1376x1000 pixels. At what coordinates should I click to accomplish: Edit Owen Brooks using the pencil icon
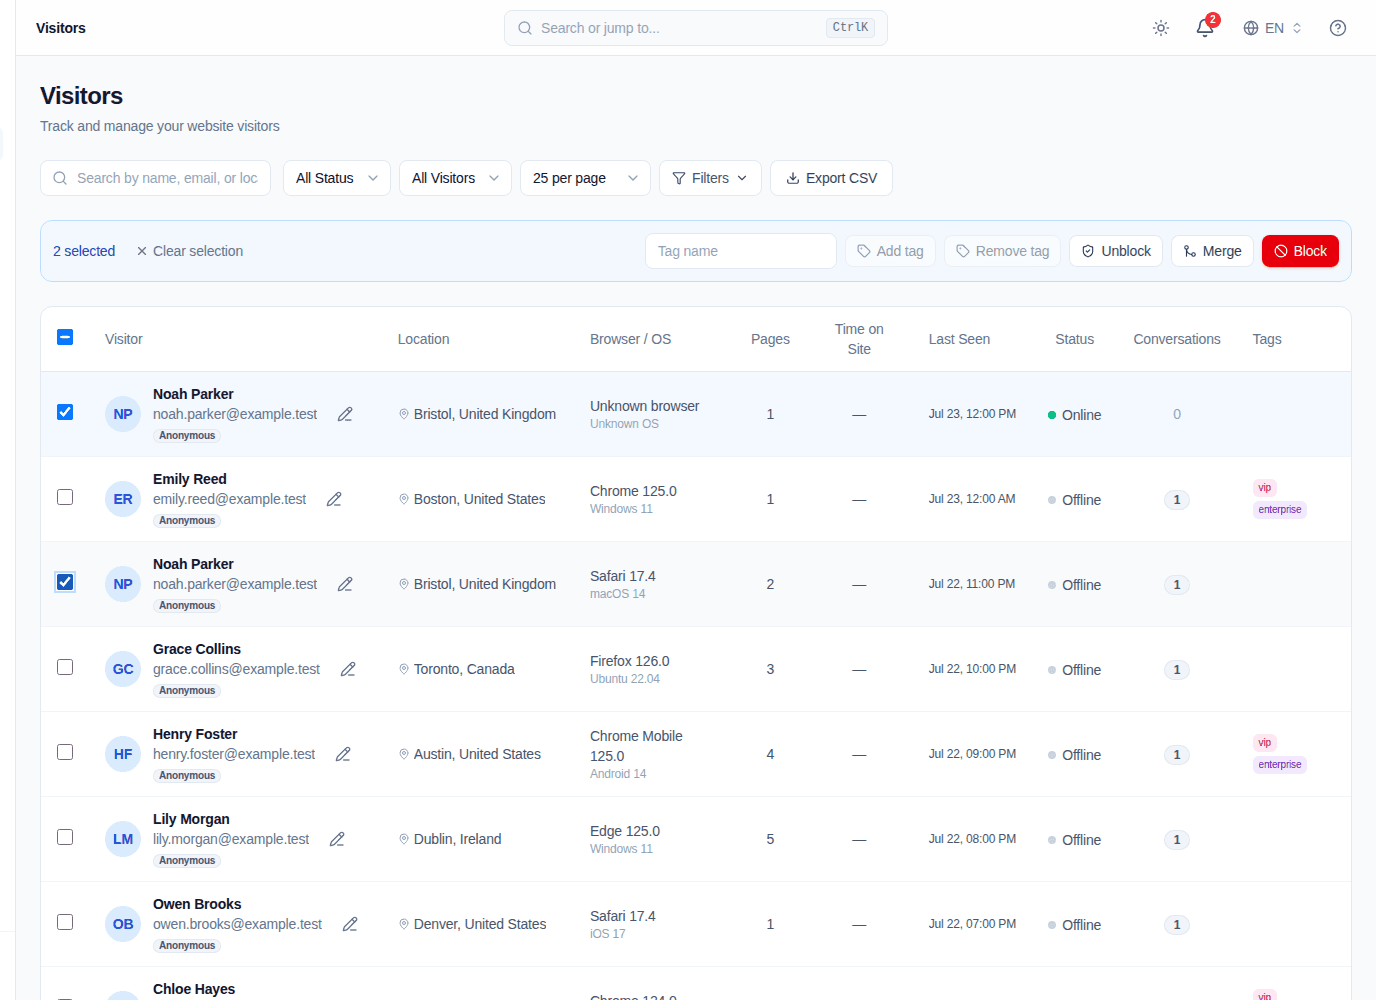[x=350, y=924]
